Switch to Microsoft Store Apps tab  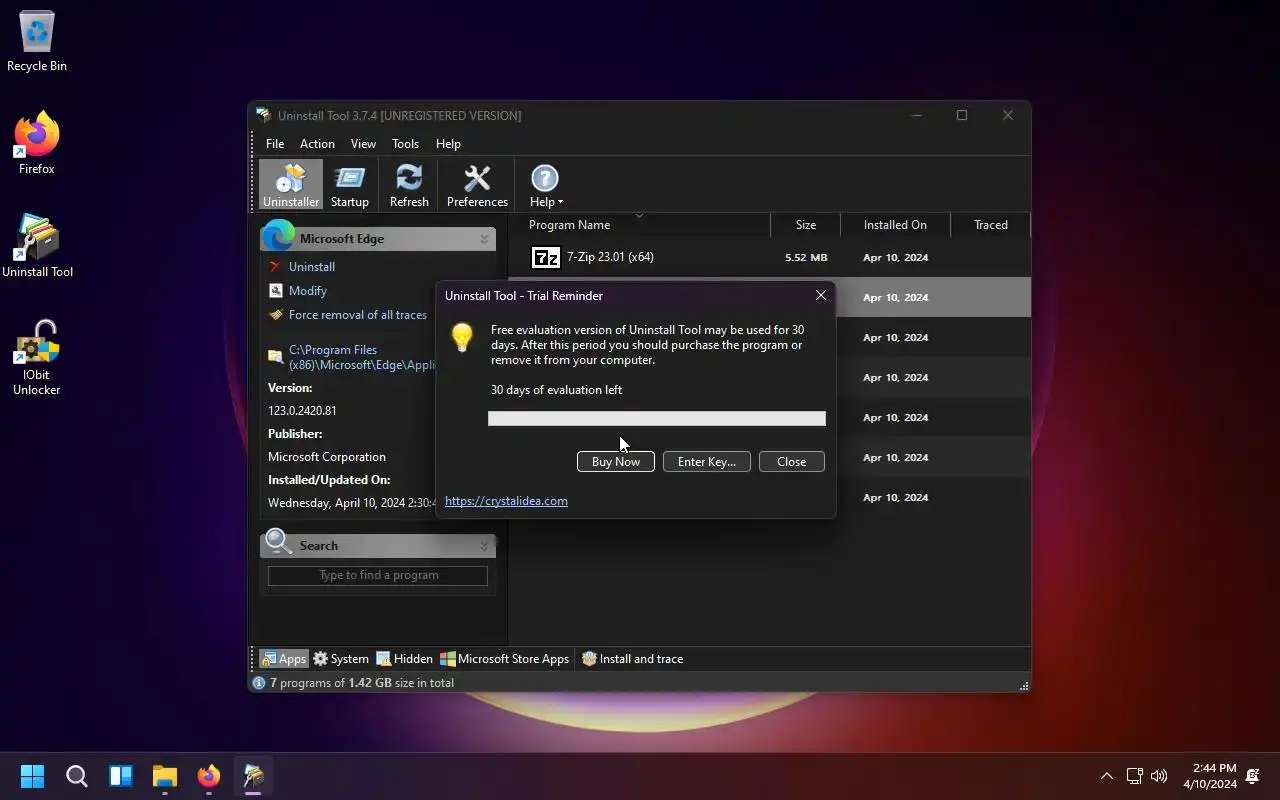[x=505, y=659]
